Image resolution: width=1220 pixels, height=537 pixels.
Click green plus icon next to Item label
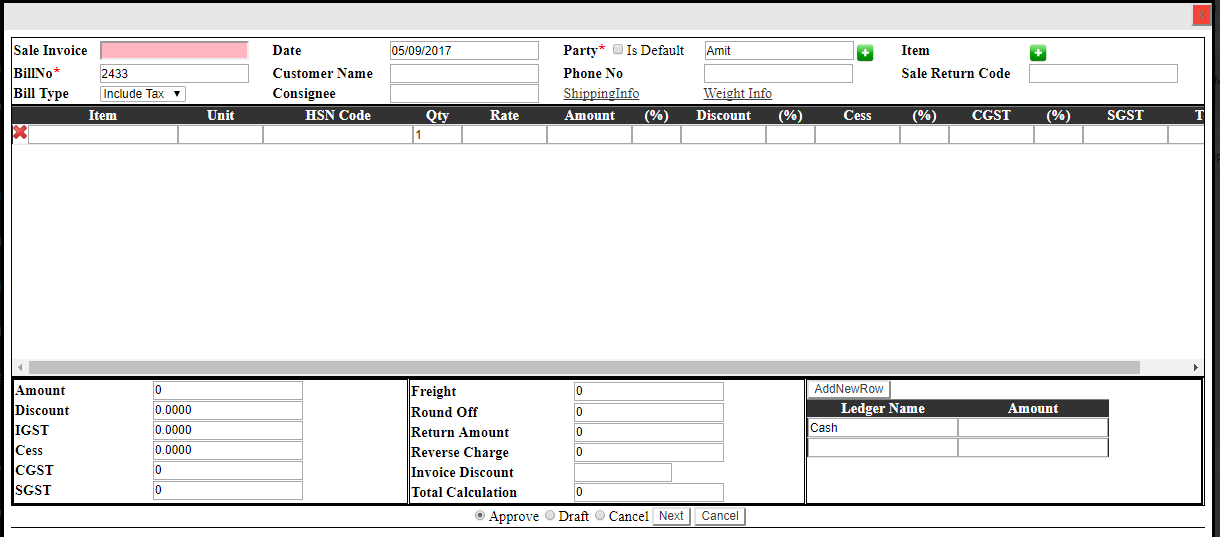(x=1038, y=53)
